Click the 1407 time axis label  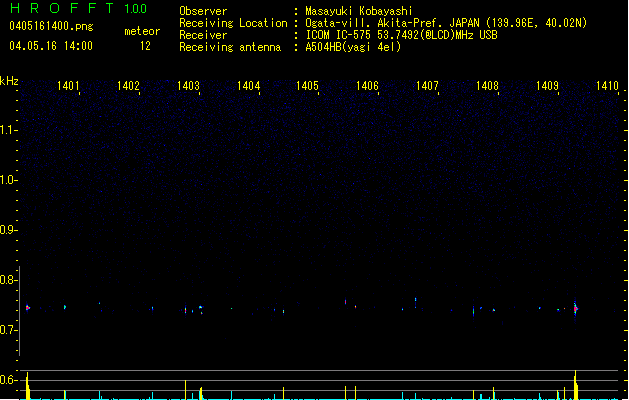tap(427, 86)
